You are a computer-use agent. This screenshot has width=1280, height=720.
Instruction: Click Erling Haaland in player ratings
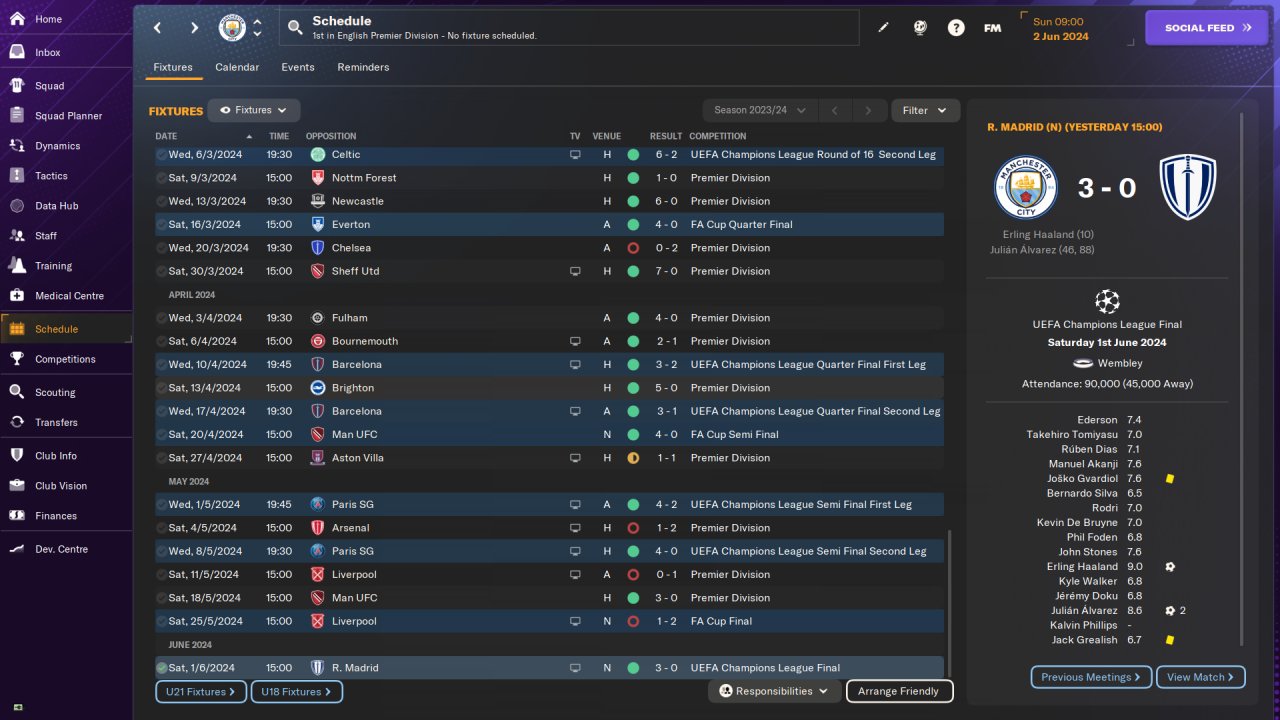click(x=1084, y=566)
